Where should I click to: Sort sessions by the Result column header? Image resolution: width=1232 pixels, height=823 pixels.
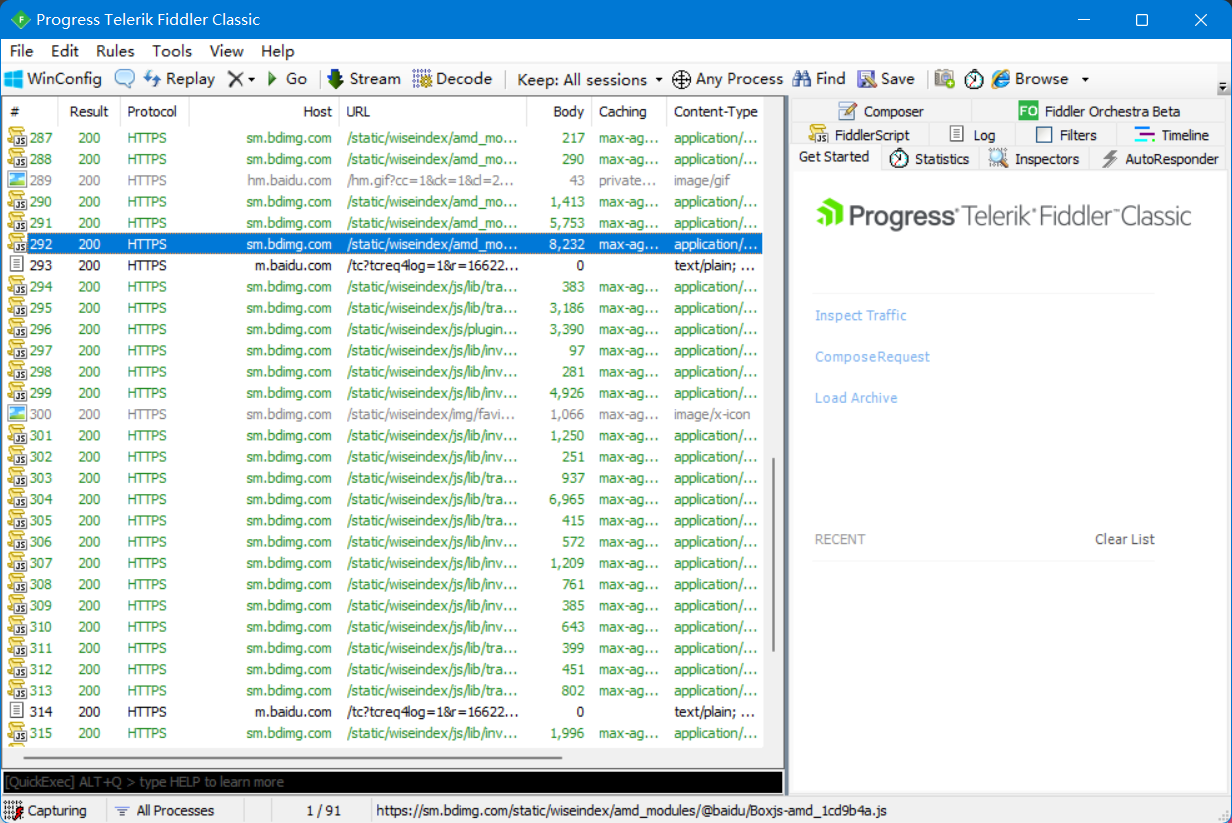89,112
